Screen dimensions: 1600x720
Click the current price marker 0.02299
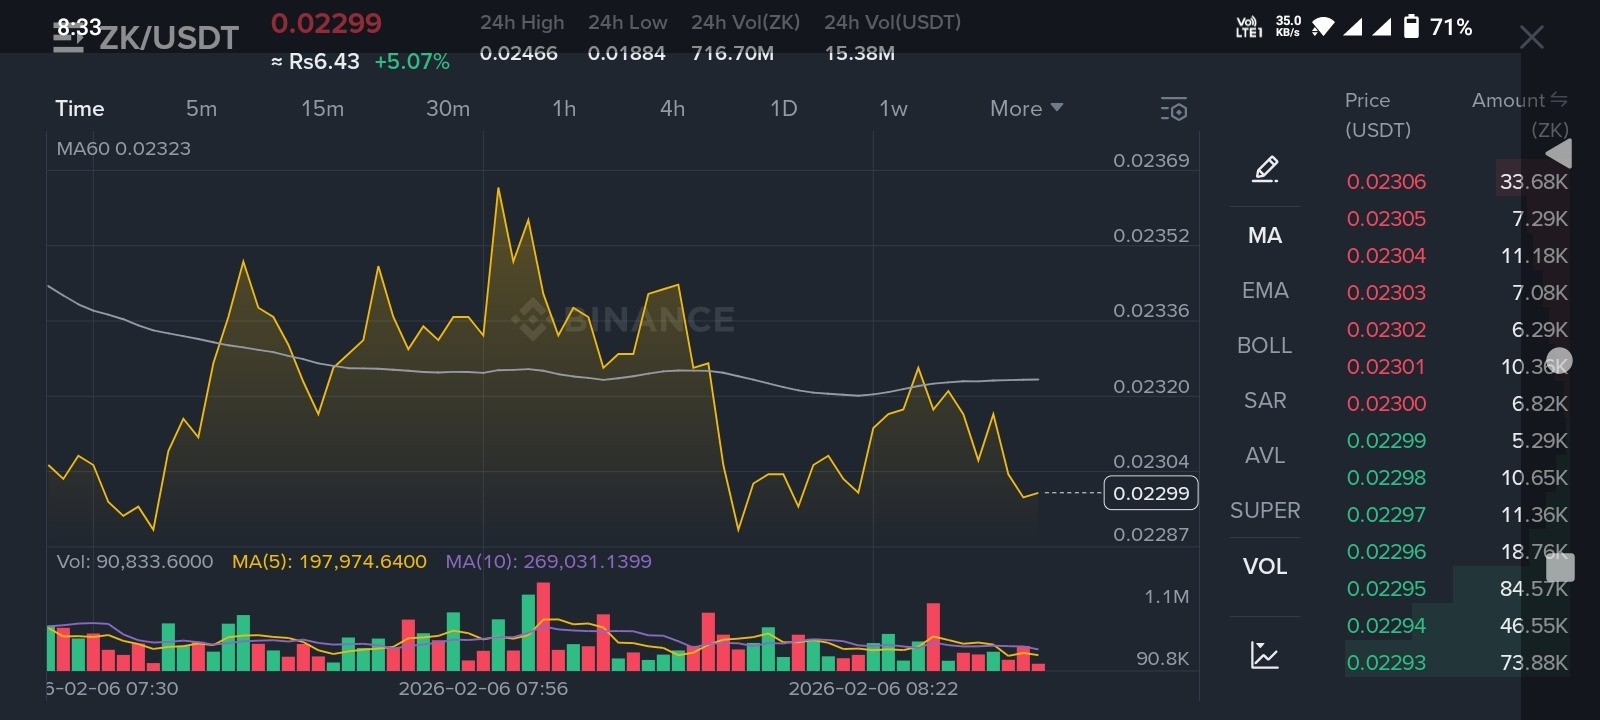pyautogui.click(x=1150, y=493)
